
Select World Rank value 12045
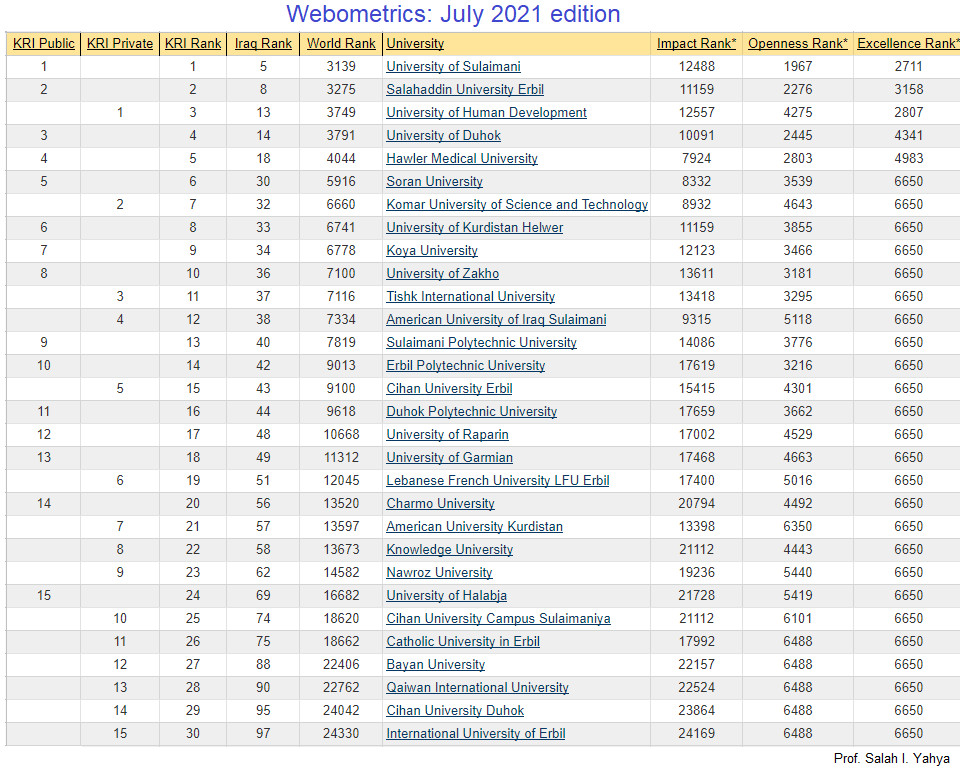341,481
